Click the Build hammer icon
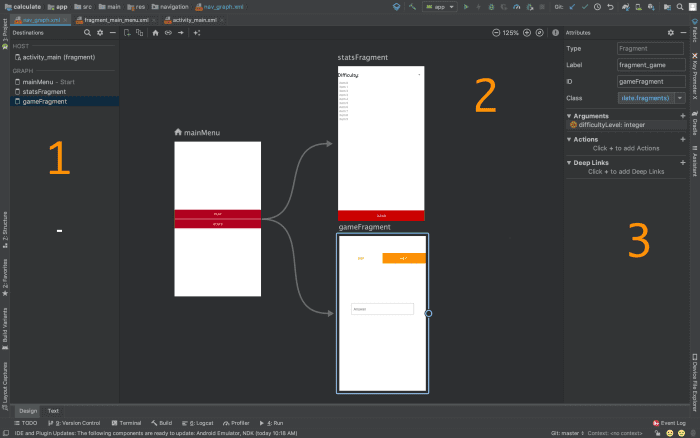This screenshot has height=438, width=700. click(412, 6)
